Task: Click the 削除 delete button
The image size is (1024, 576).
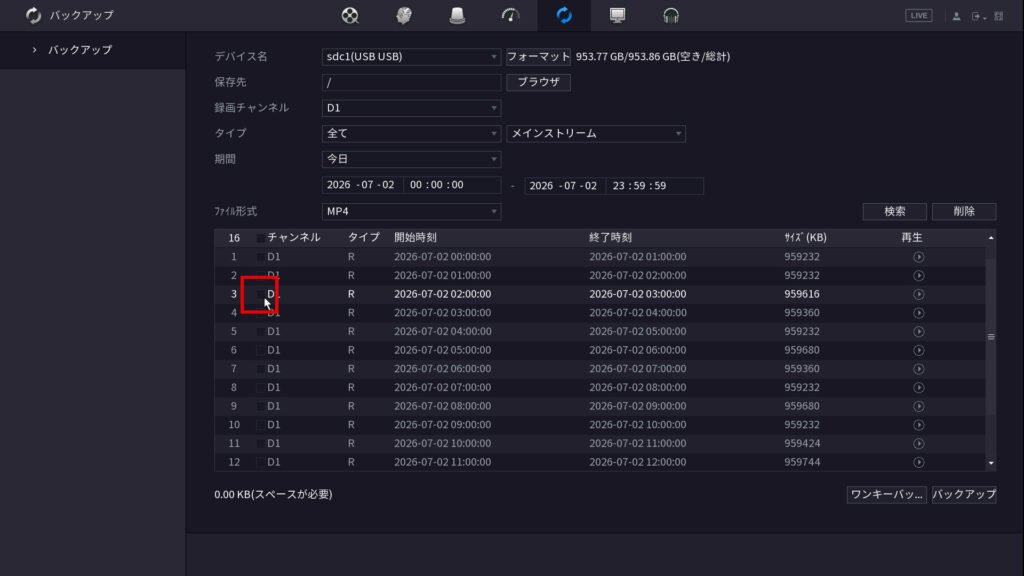Action: pyautogui.click(x=964, y=212)
